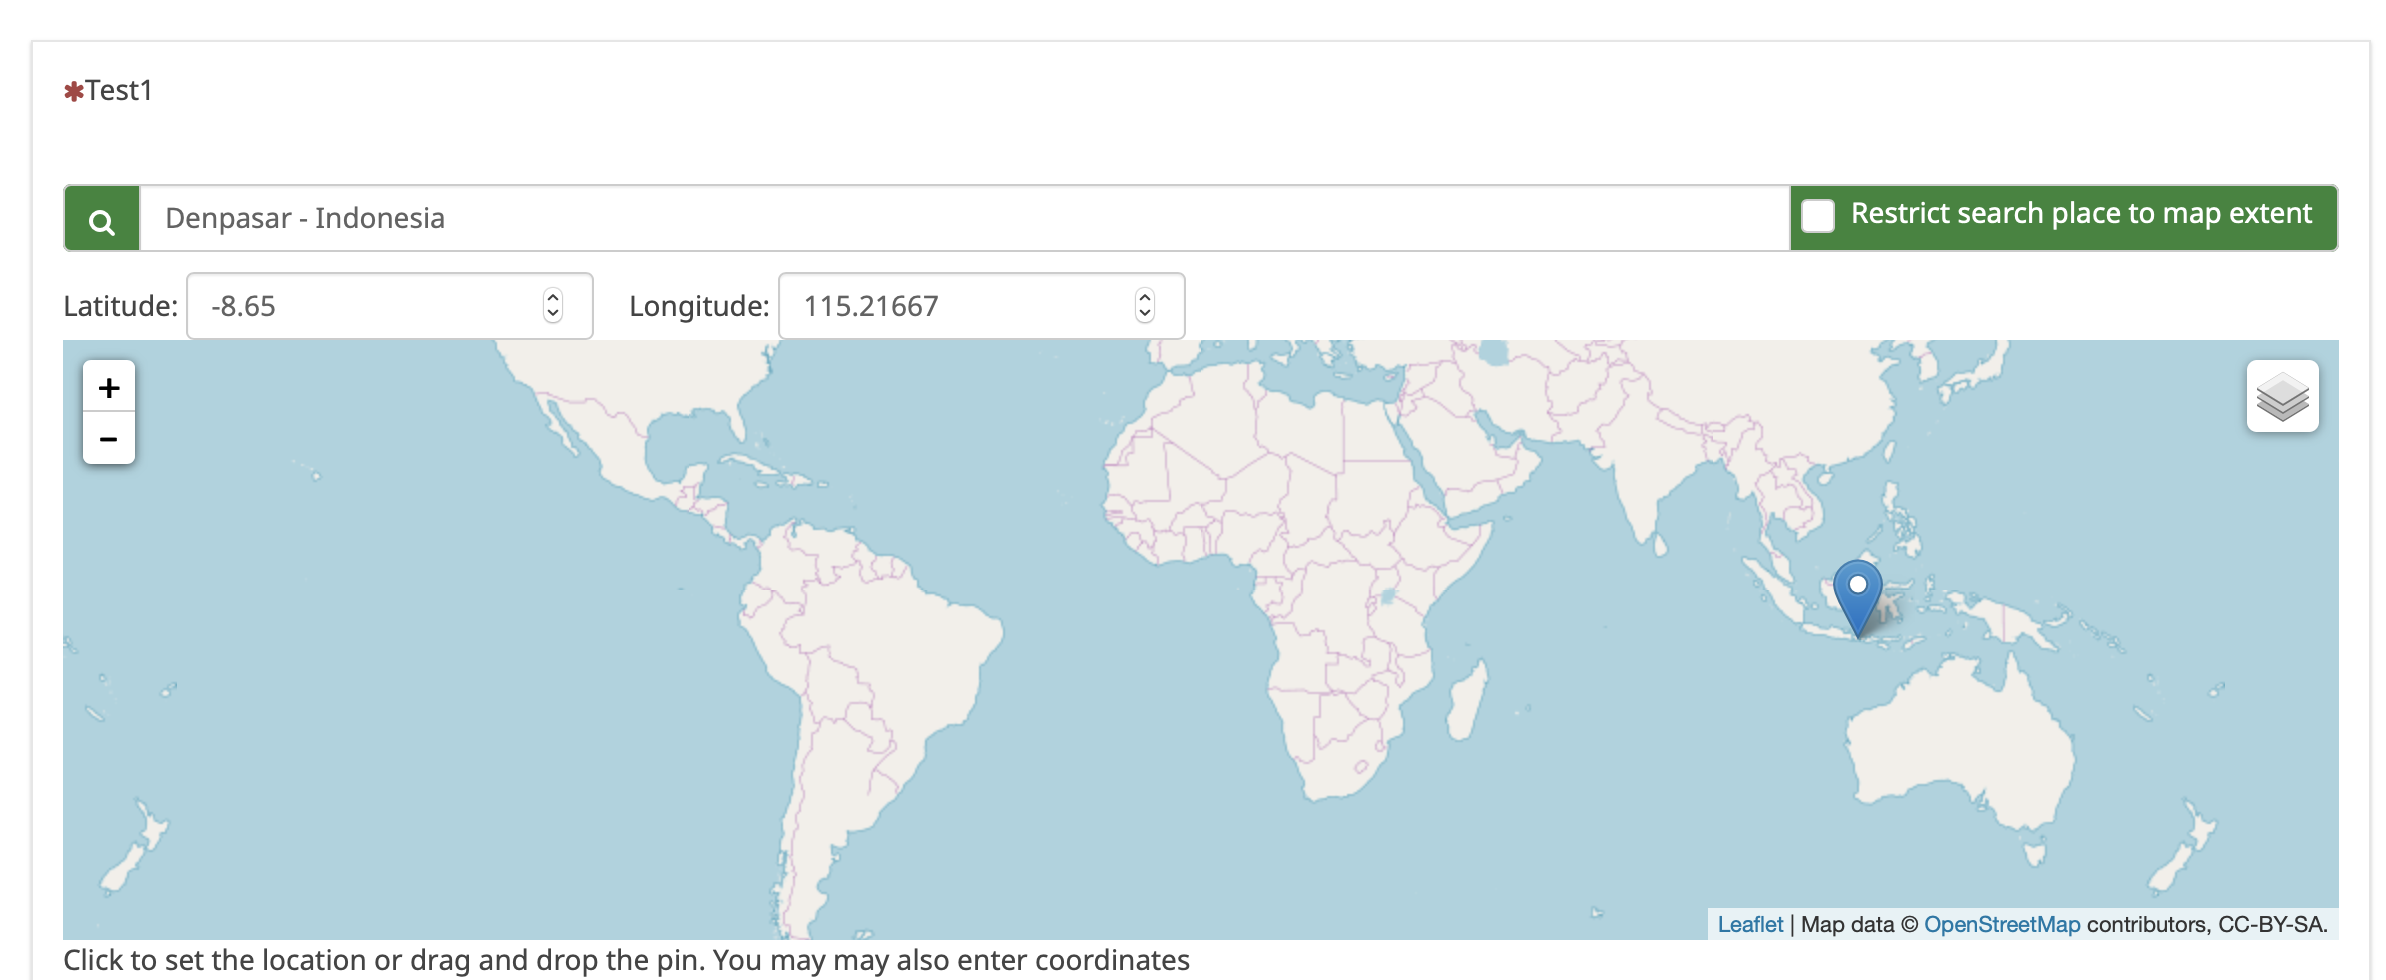Click the Denpasar - Indonesia search field
This screenshot has width=2386, height=980.
(x=960, y=218)
